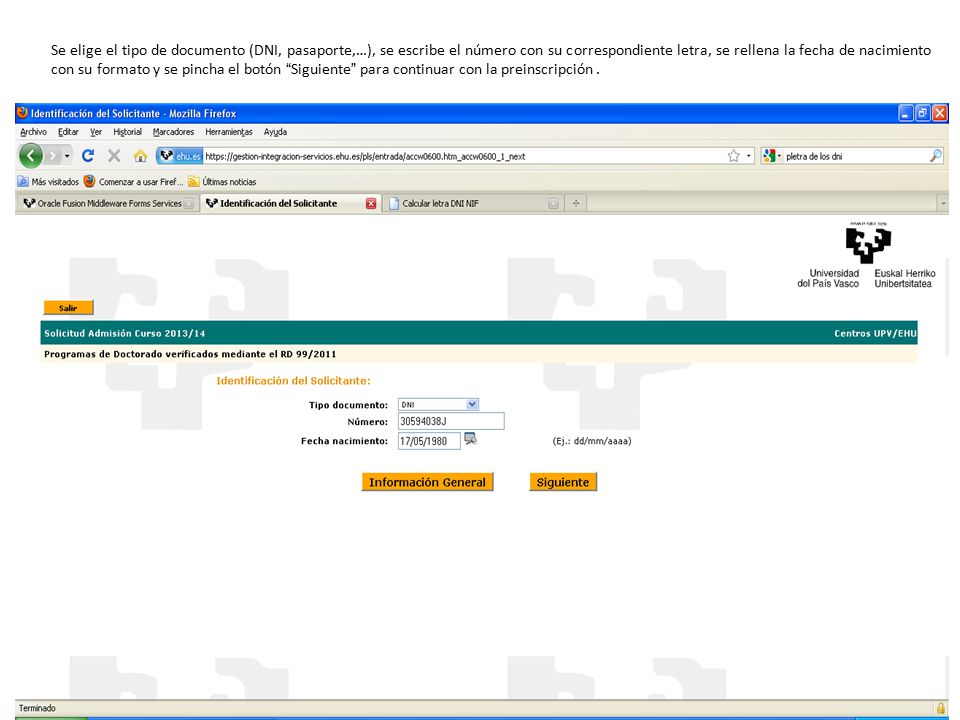The height and width of the screenshot is (720, 960).
Task: Open the calendar picker icon
Action: (x=470, y=438)
